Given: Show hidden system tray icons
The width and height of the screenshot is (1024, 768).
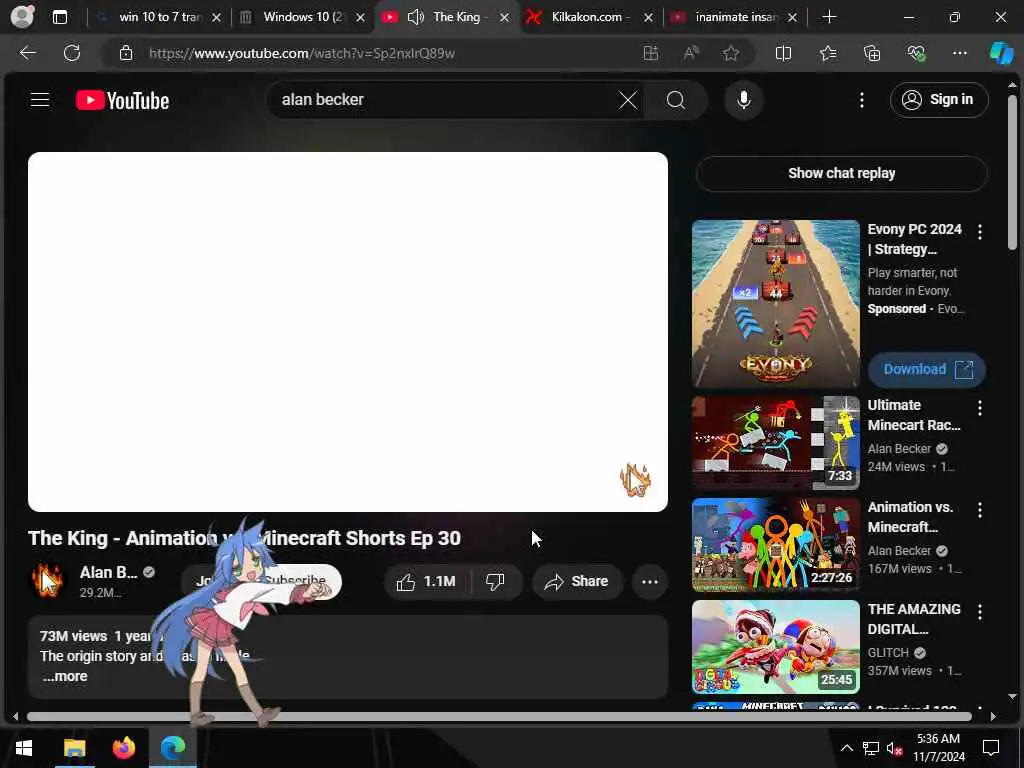Looking at the screenshot, I should click(x=846, y=748).
